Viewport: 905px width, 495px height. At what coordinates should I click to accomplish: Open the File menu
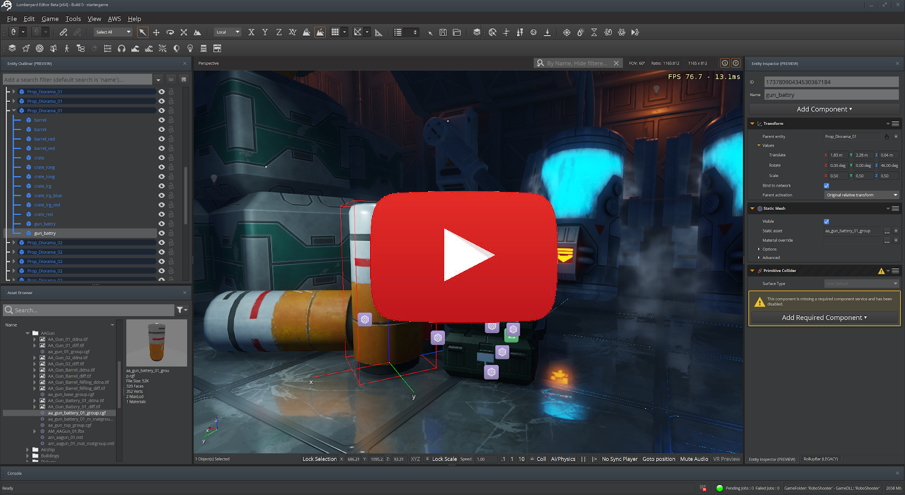(x=12, y=19)
